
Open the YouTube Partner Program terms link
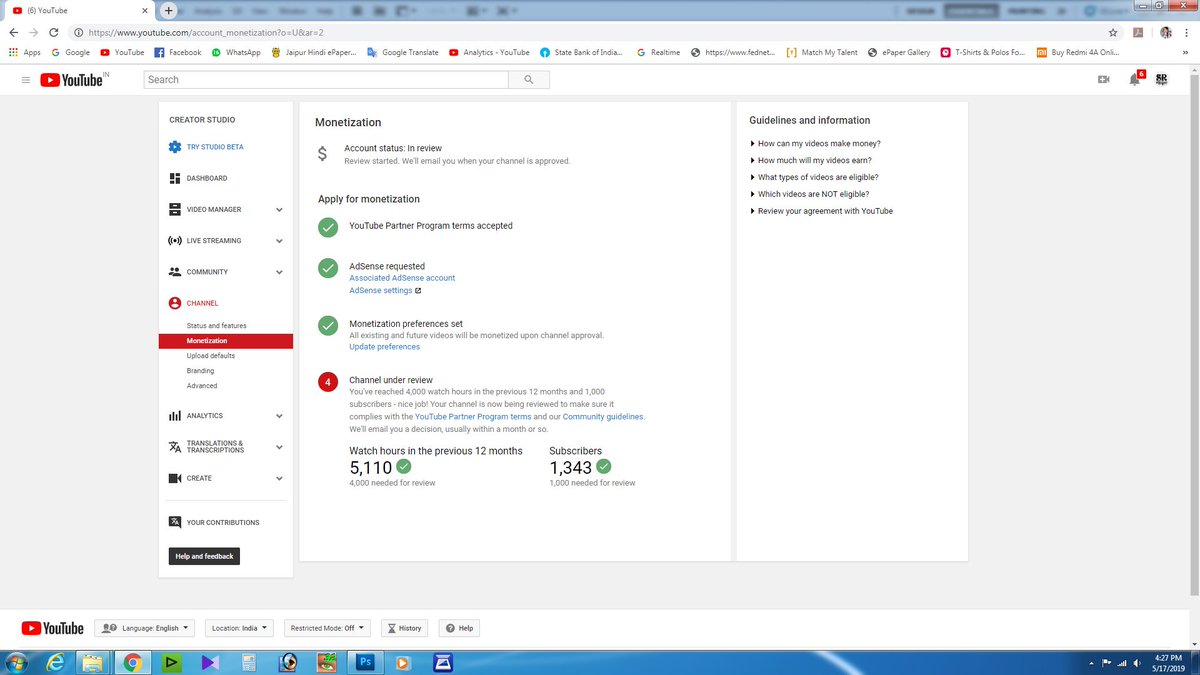click(473, 416)
